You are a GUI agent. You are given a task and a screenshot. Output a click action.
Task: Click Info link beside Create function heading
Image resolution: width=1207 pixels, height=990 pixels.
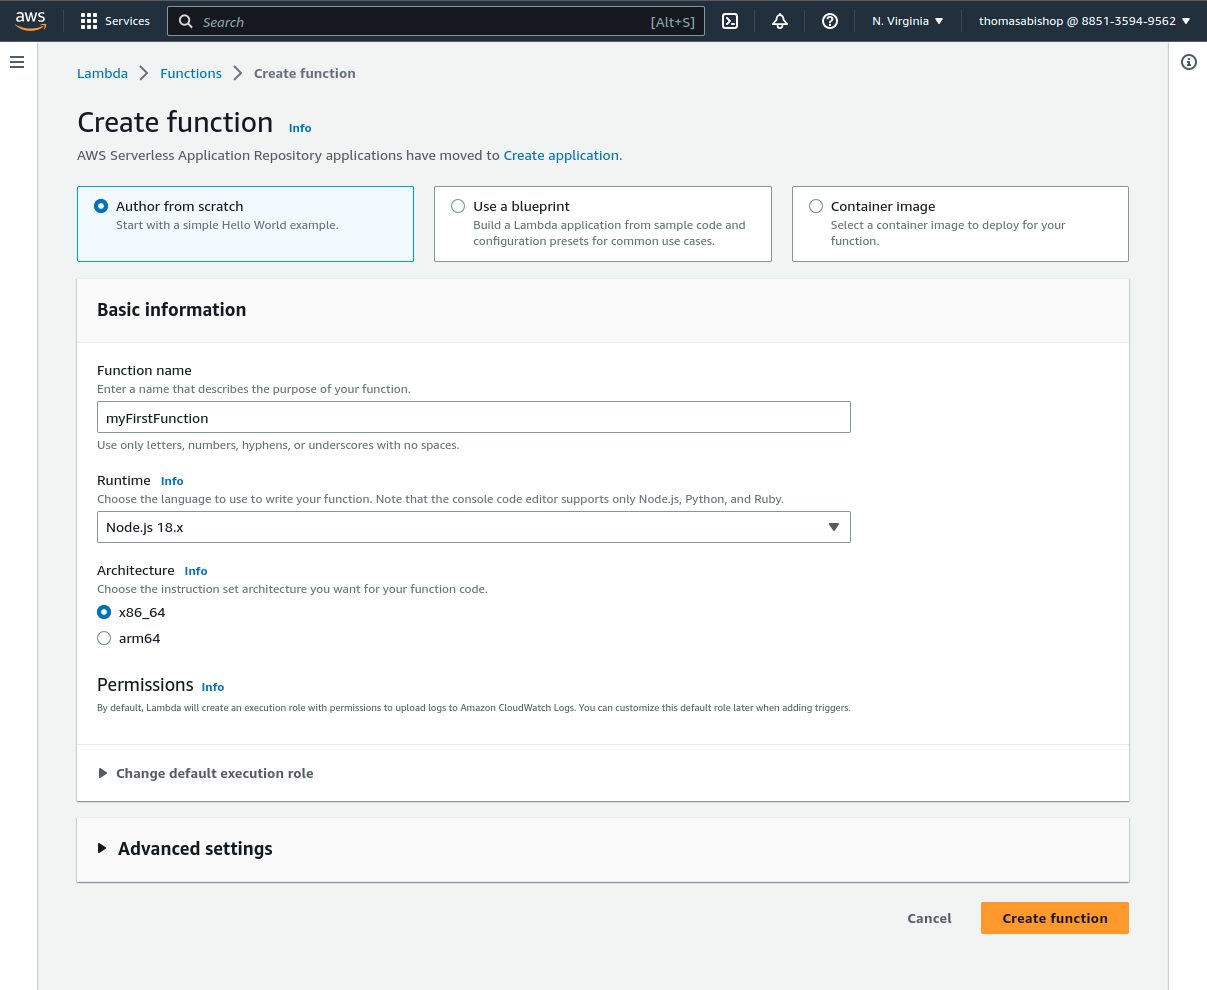300,128
